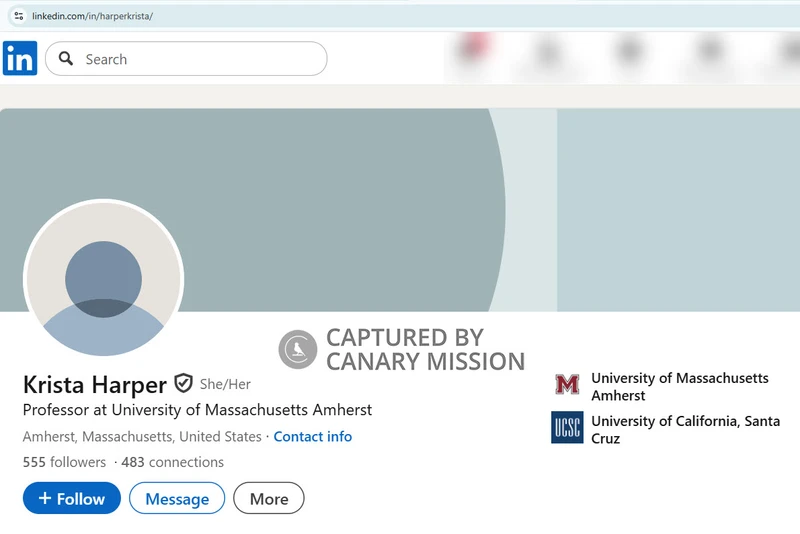
Task: Click the verification shield badge beside the name
Action: [x=183, y=384]
